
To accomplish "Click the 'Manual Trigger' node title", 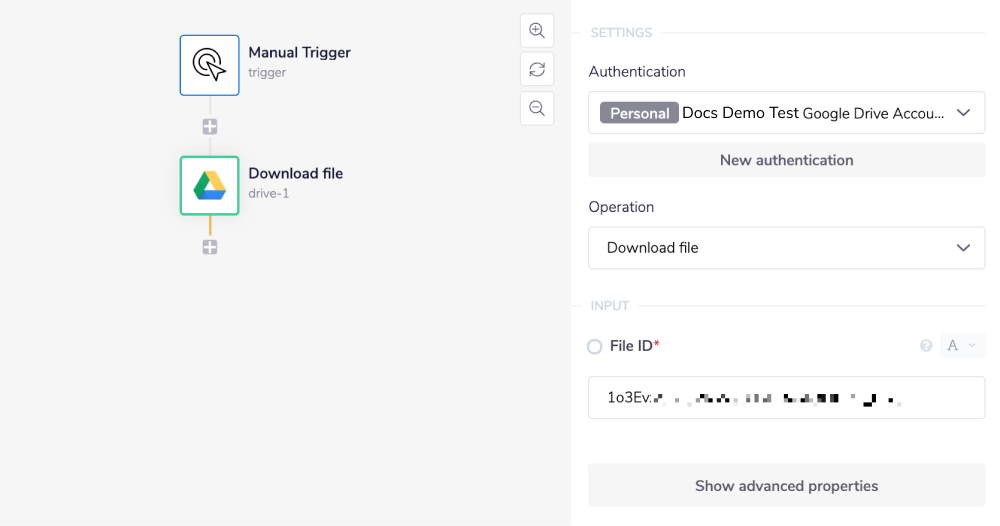I will (x=299, y=53).
